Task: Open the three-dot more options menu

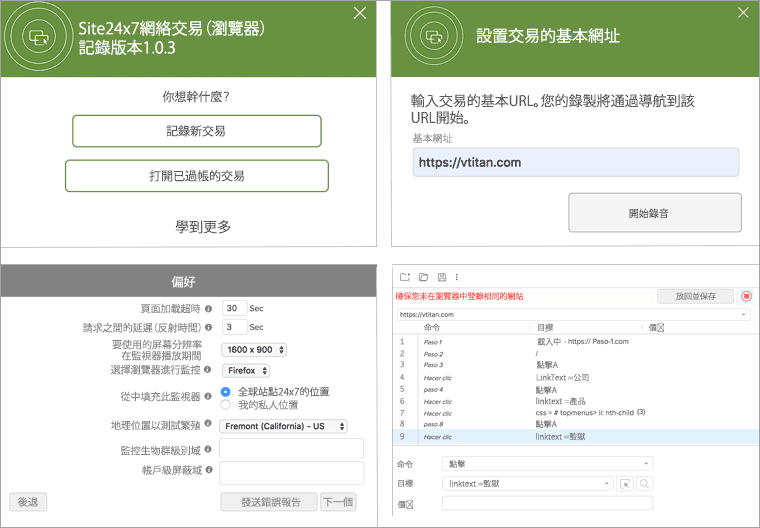Action: click(457, 277)
